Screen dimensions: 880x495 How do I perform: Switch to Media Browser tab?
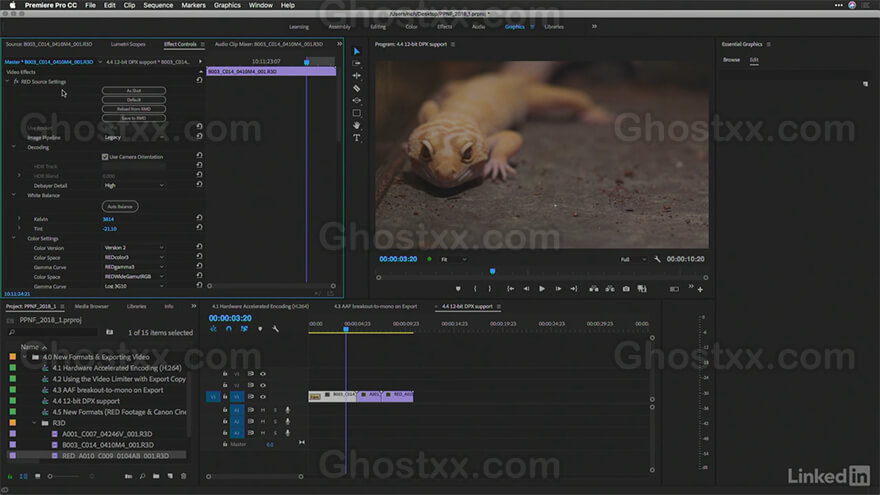click(91, 306)
